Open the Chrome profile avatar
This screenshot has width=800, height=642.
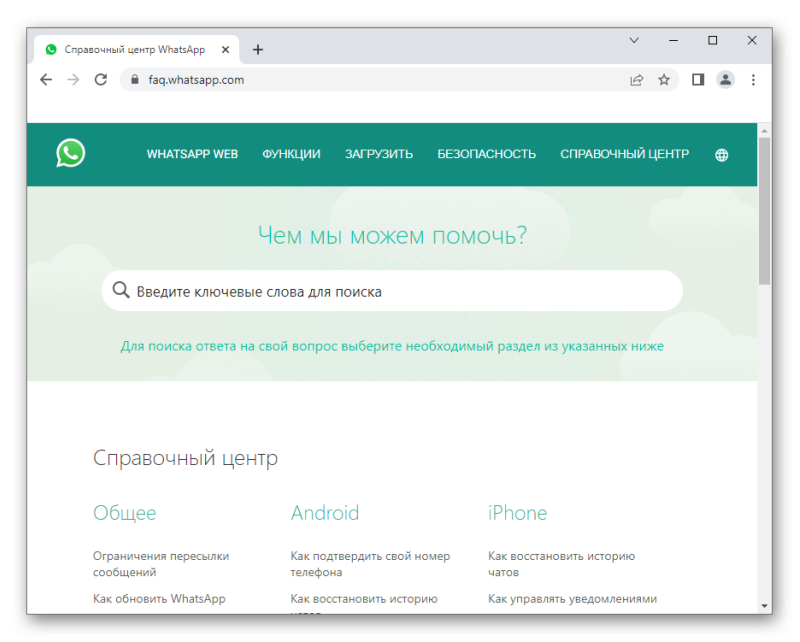tap(725, 80)
